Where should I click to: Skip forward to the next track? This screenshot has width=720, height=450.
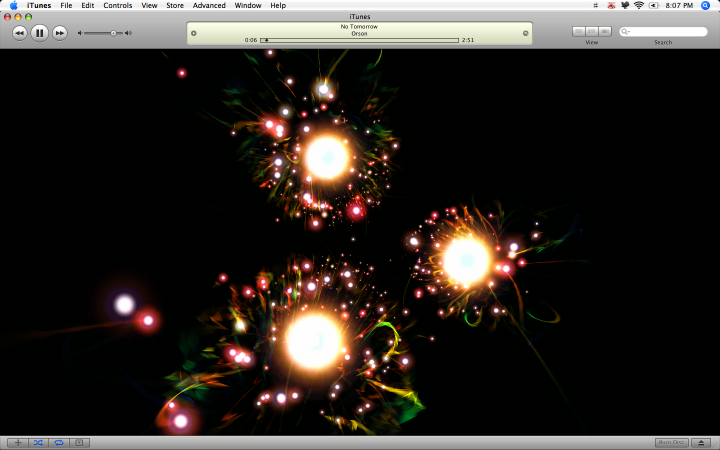(x=60, y=33)
